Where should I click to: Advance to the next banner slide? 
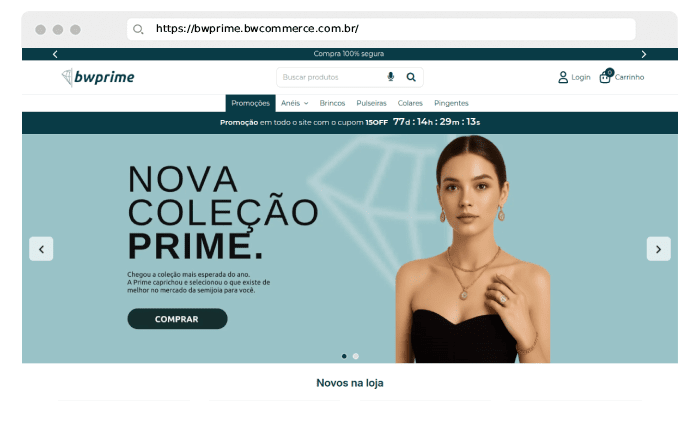(658, 249)
